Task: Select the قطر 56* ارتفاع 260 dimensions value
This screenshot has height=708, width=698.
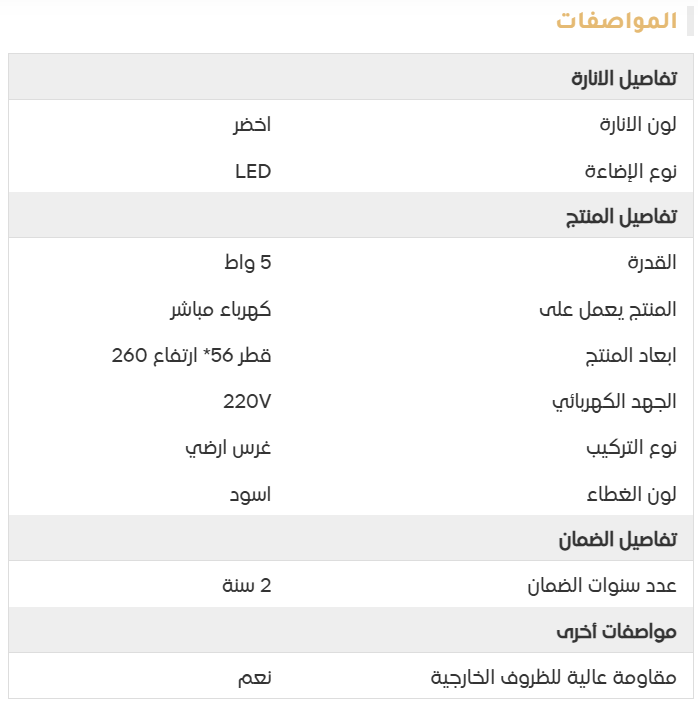Action: pos(191,355)
